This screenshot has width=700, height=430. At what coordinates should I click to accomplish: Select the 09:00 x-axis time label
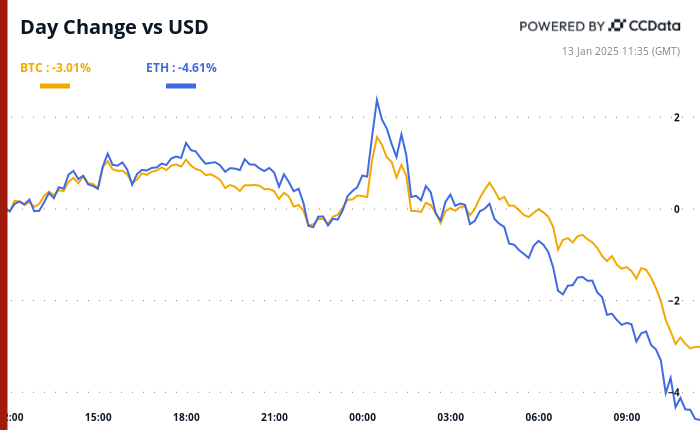tap(626, 417)
